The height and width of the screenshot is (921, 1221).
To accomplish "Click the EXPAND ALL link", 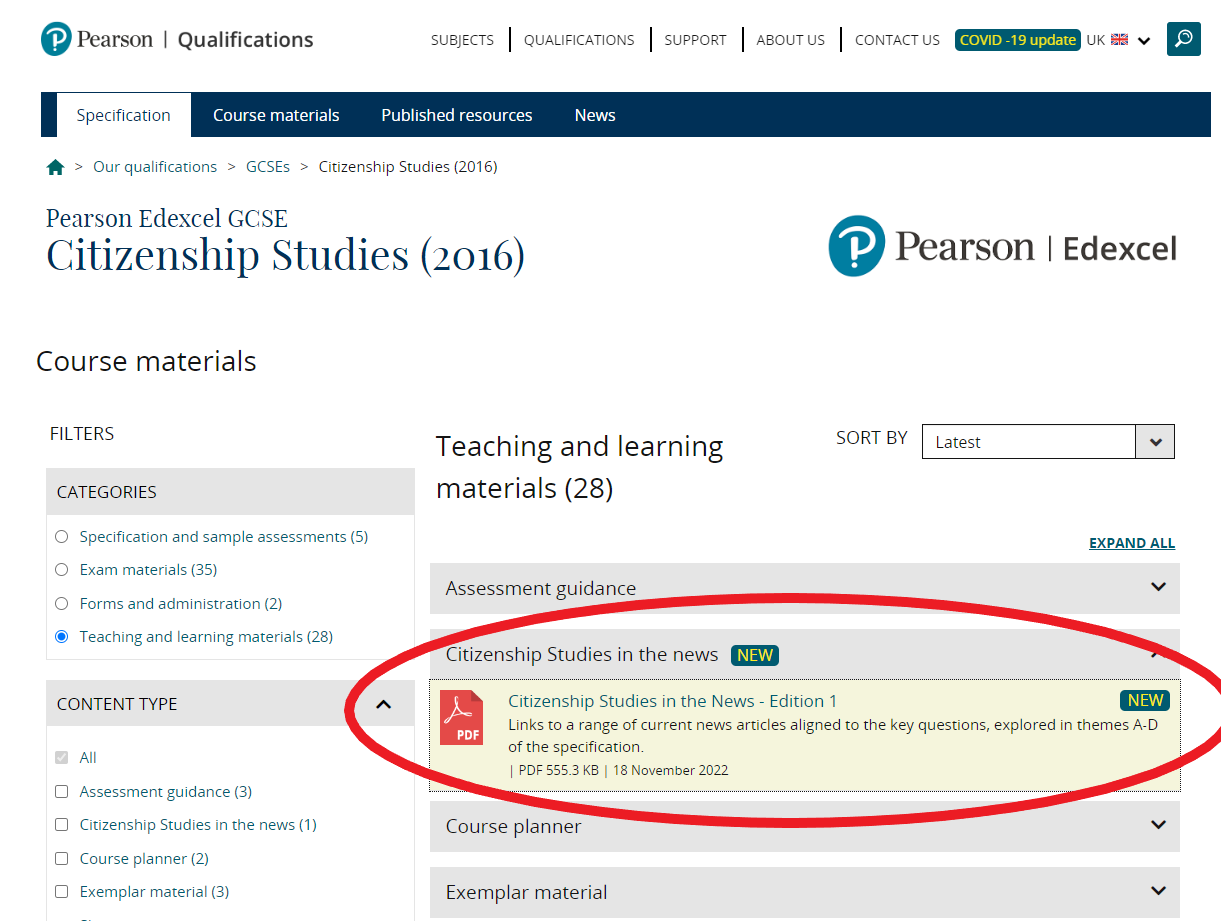I will tap(1131, 543).
